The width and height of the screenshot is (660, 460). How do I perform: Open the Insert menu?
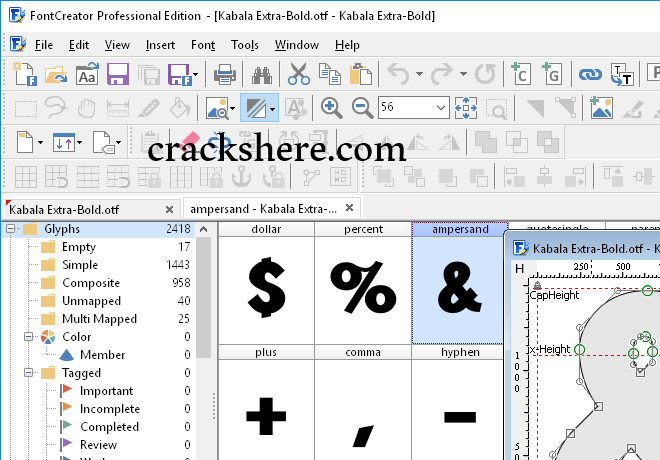160,45
